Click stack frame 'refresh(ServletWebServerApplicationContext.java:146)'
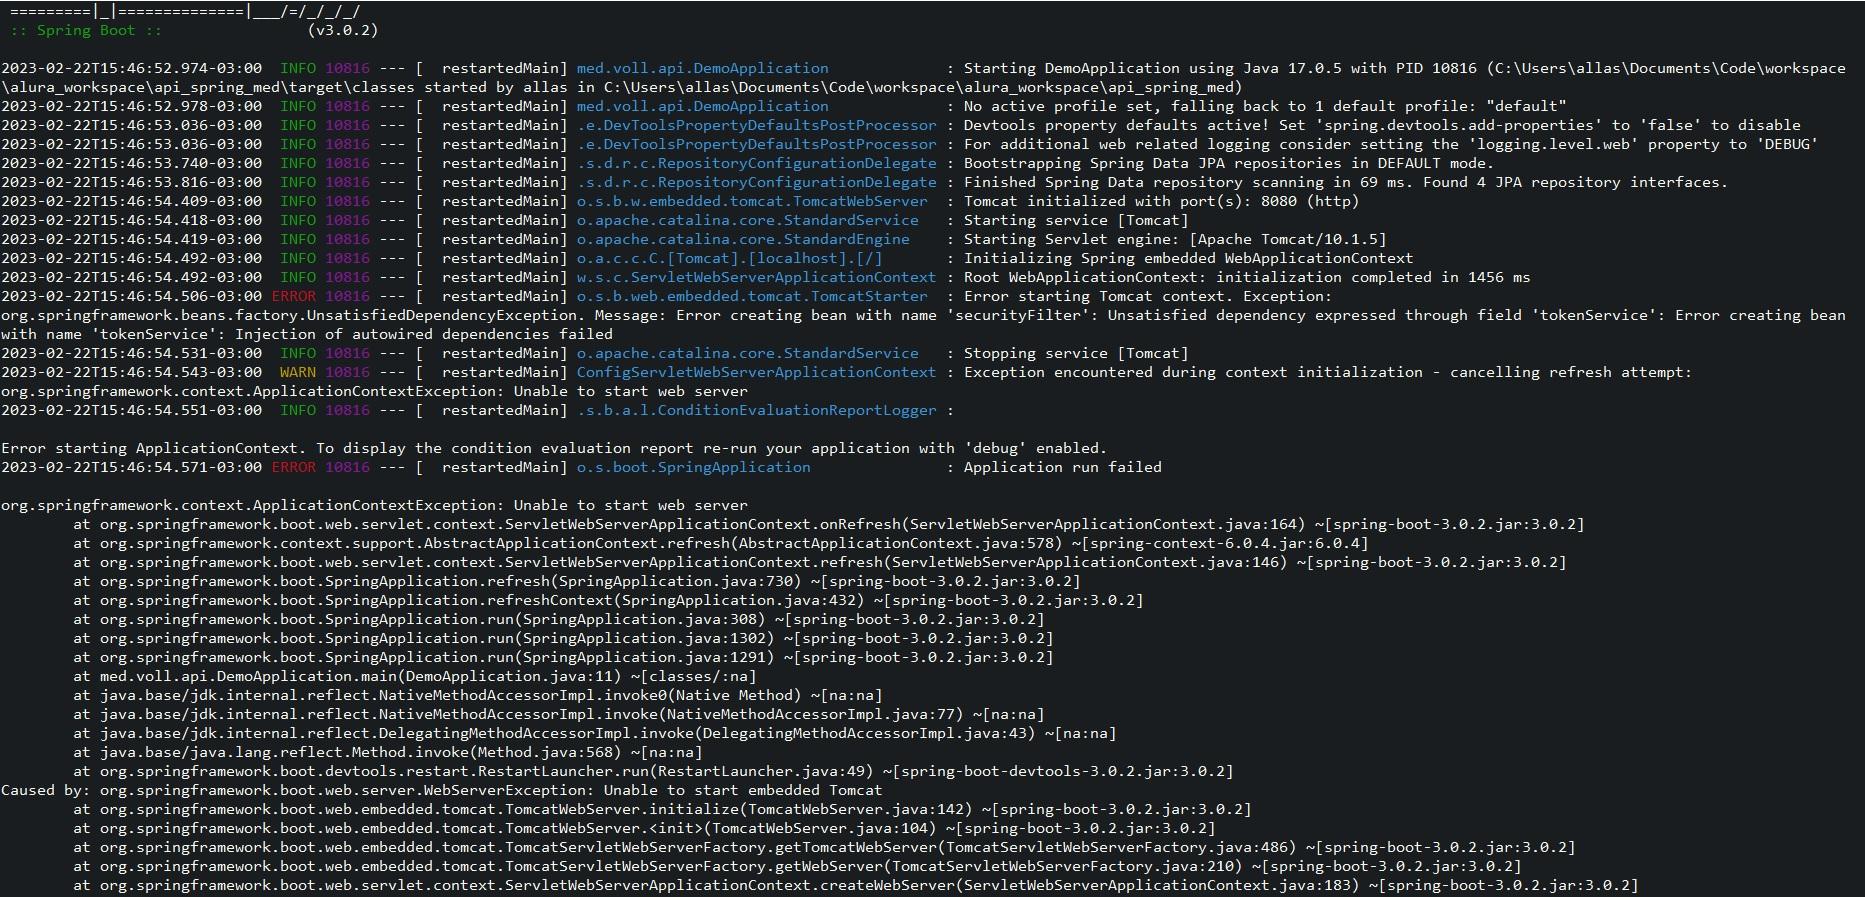 (x=820, y=562)
